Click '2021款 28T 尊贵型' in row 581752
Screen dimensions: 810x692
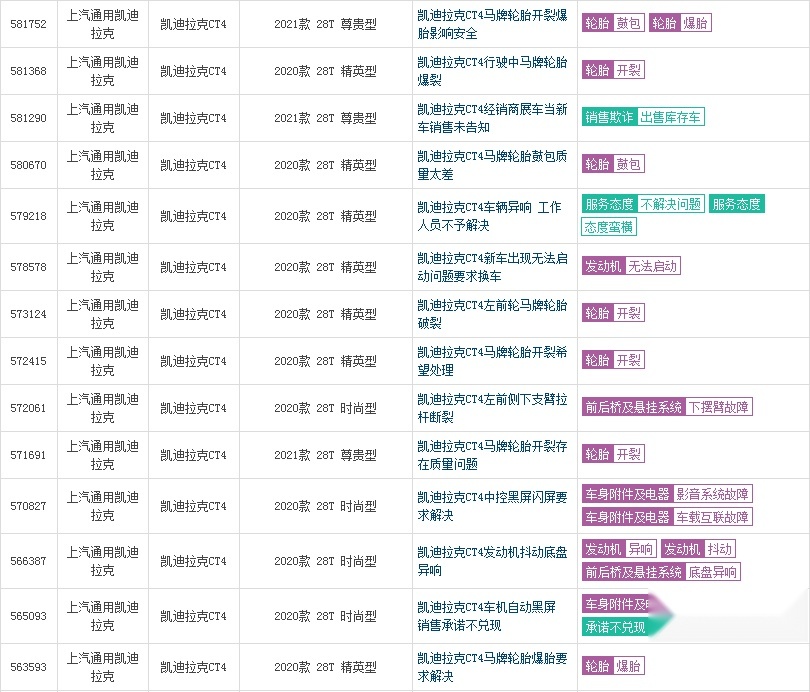tap(325, 24)
